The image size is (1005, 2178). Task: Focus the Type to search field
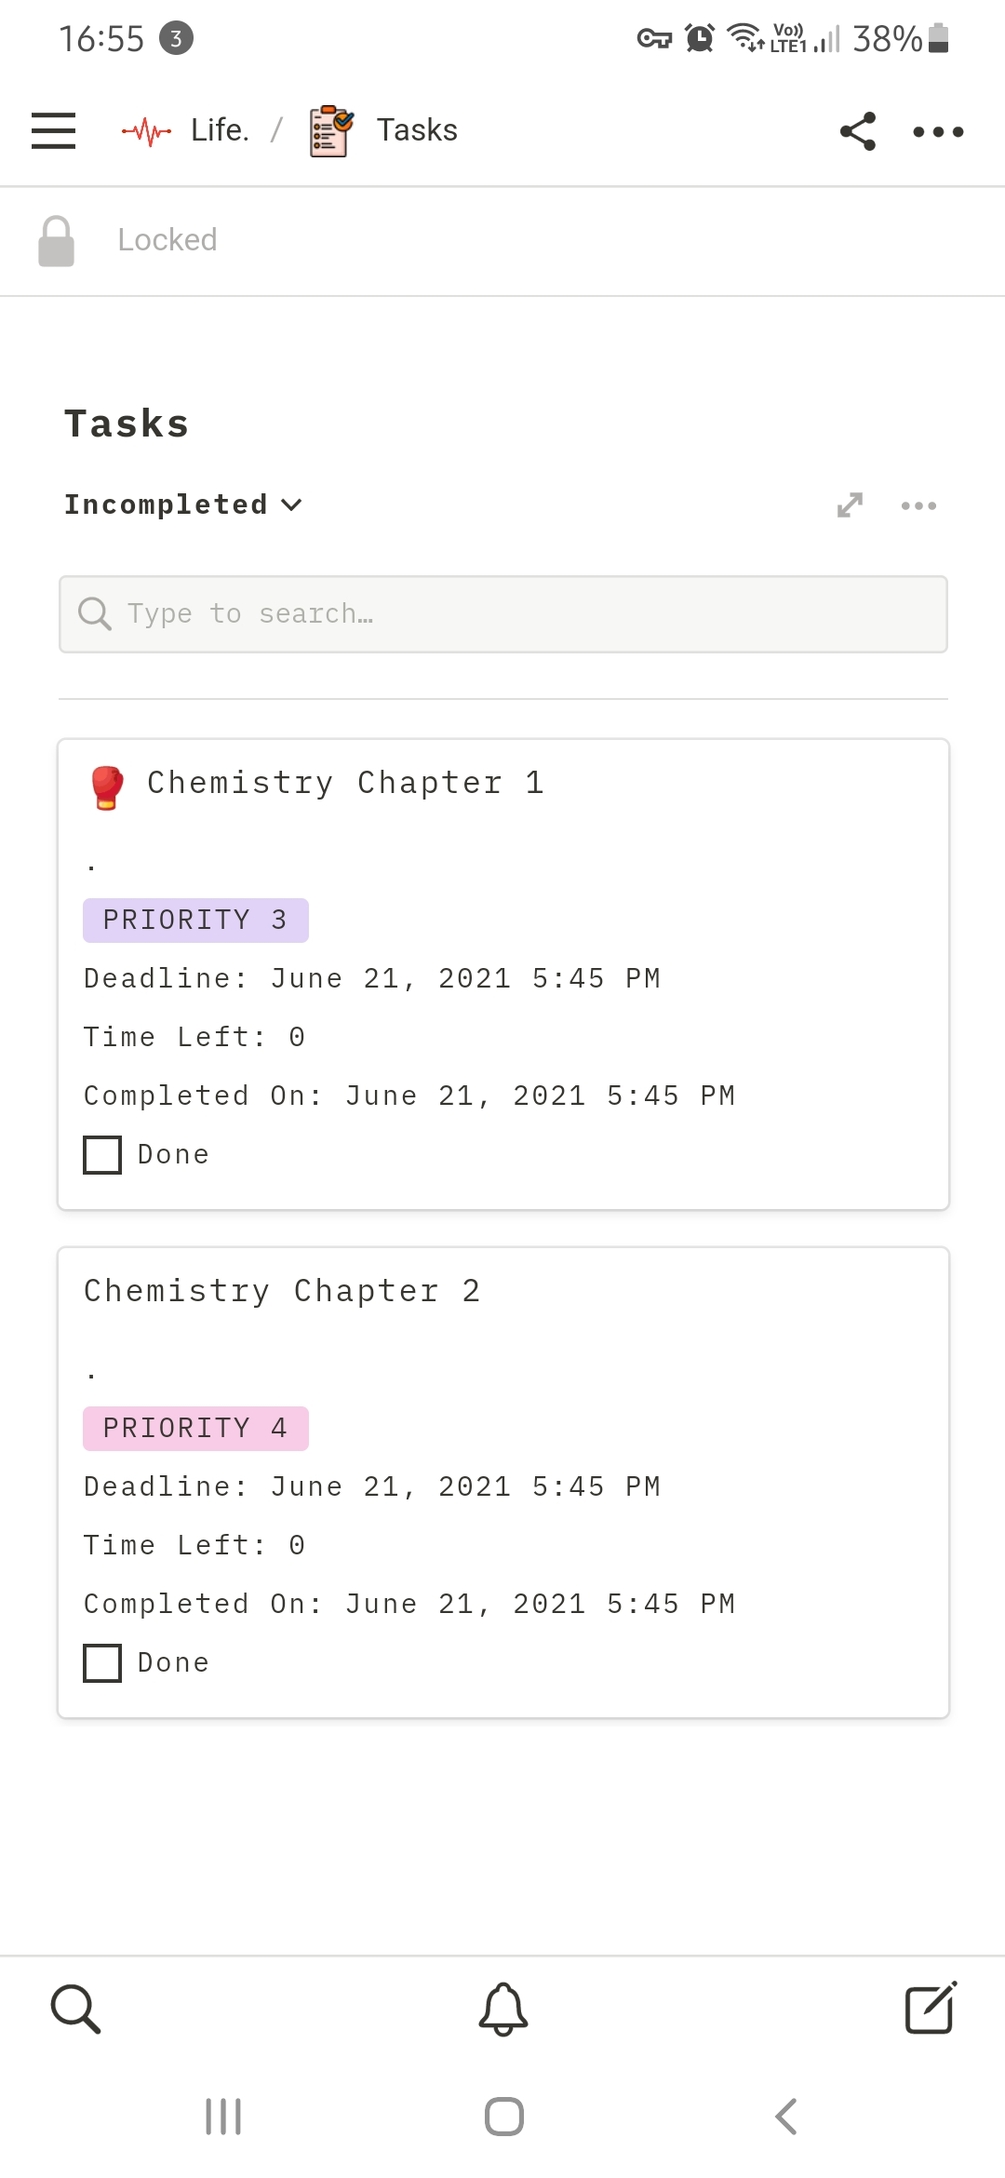tap(503, 614)
